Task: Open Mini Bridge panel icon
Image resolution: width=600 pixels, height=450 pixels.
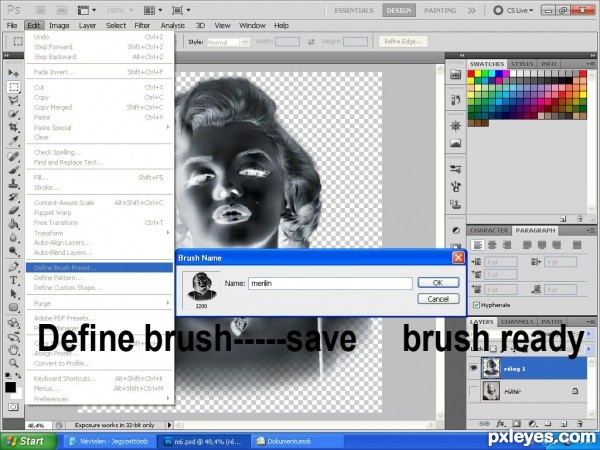Action: (x=455, y=75)
